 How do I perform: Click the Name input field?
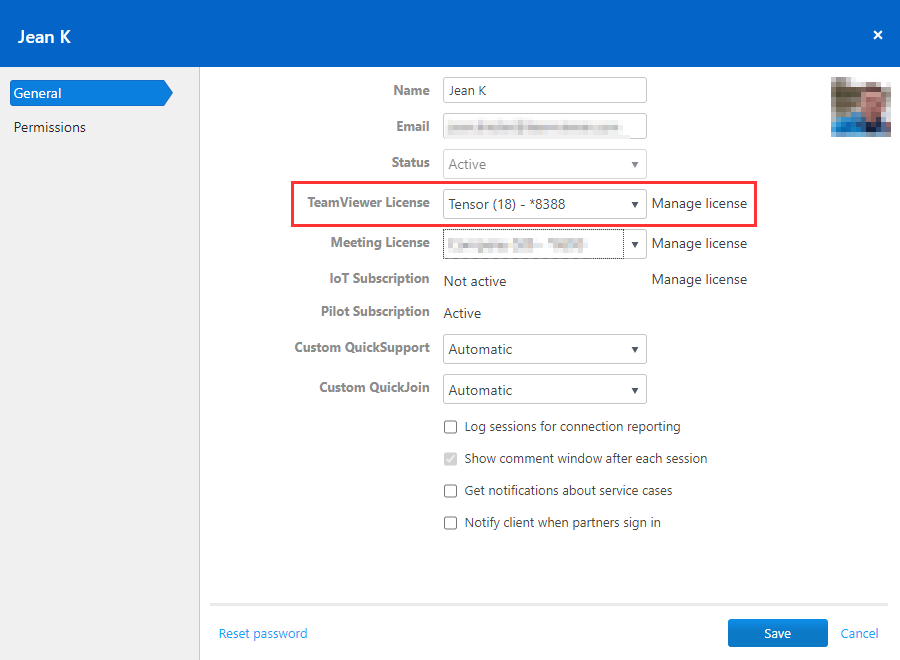545,90
